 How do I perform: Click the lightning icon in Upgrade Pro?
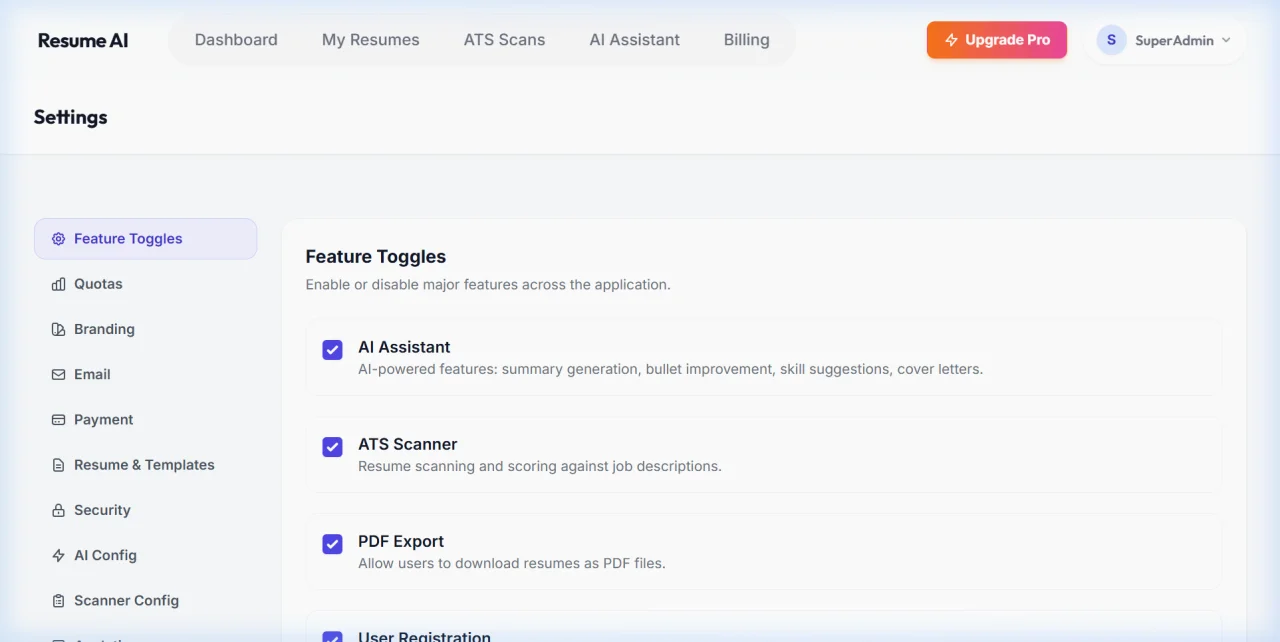(x=951, y=40)
